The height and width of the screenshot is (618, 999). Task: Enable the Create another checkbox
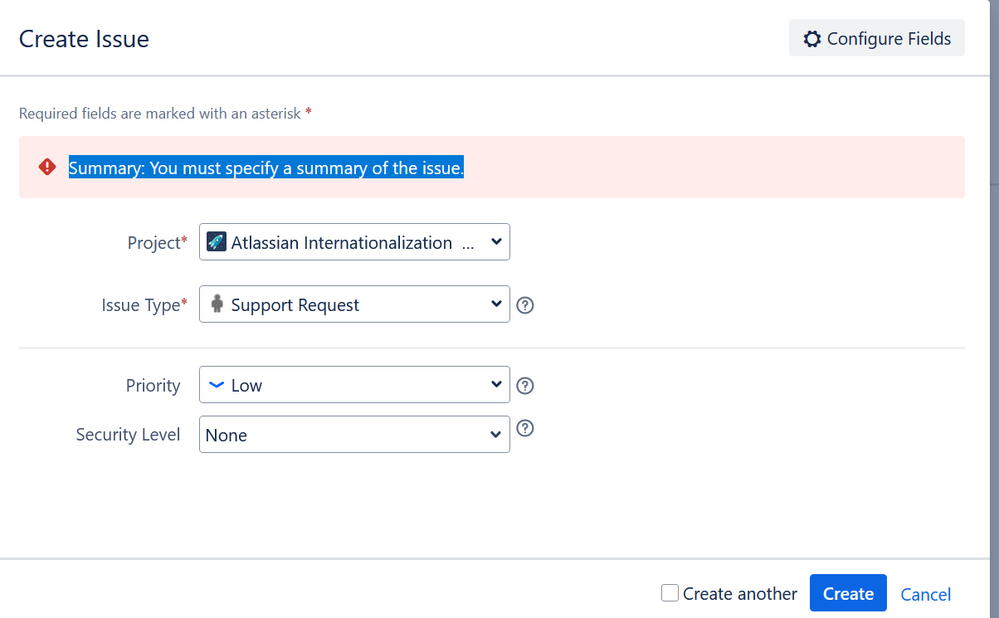click(670, 593)
